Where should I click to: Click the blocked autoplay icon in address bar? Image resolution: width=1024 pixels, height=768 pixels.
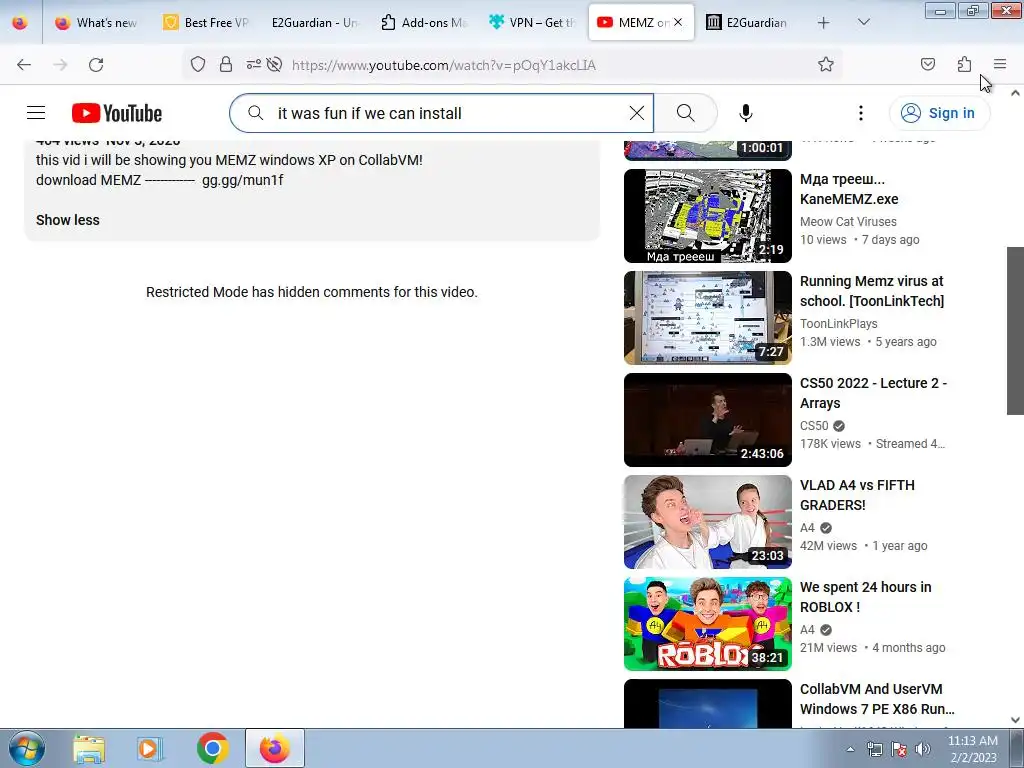click(x=274, y=64)
